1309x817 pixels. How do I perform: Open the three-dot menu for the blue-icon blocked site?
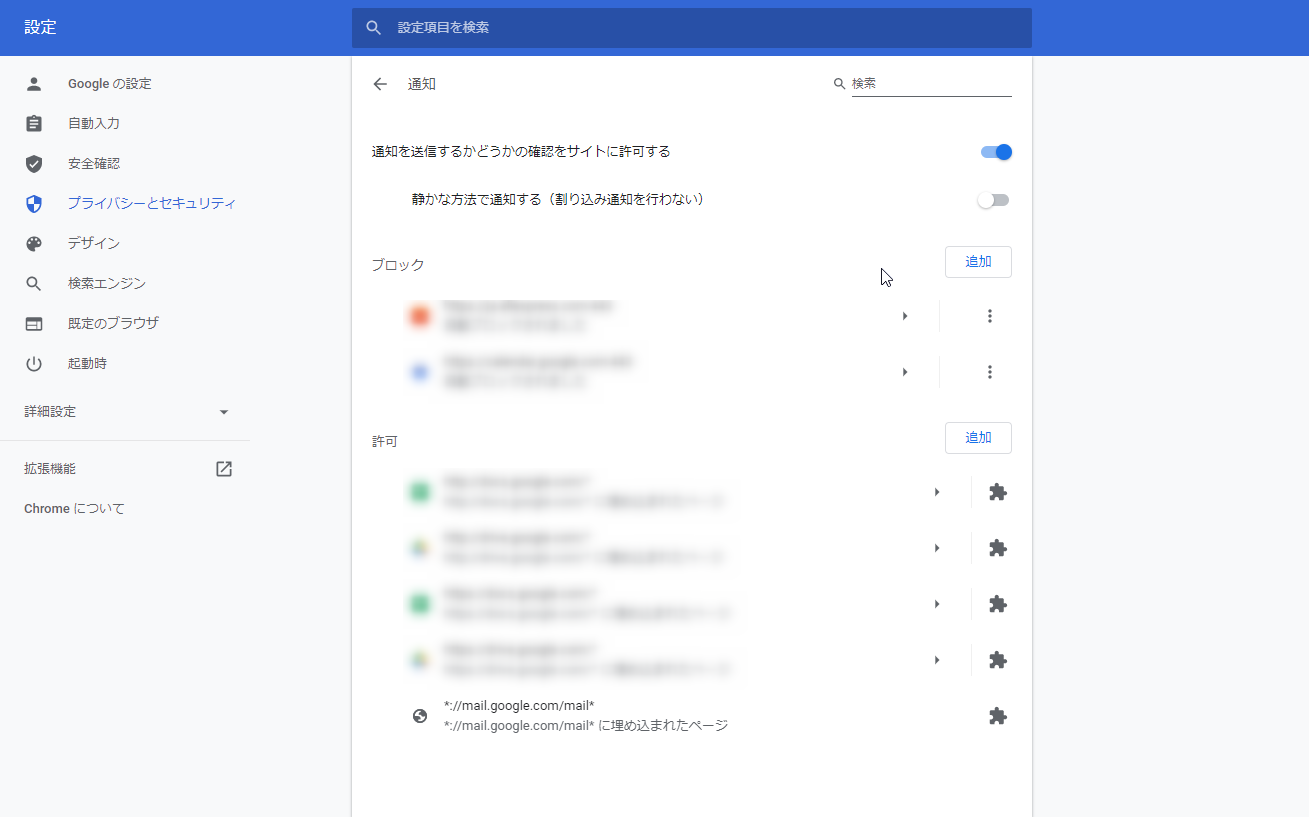click(x=990, y=372)
